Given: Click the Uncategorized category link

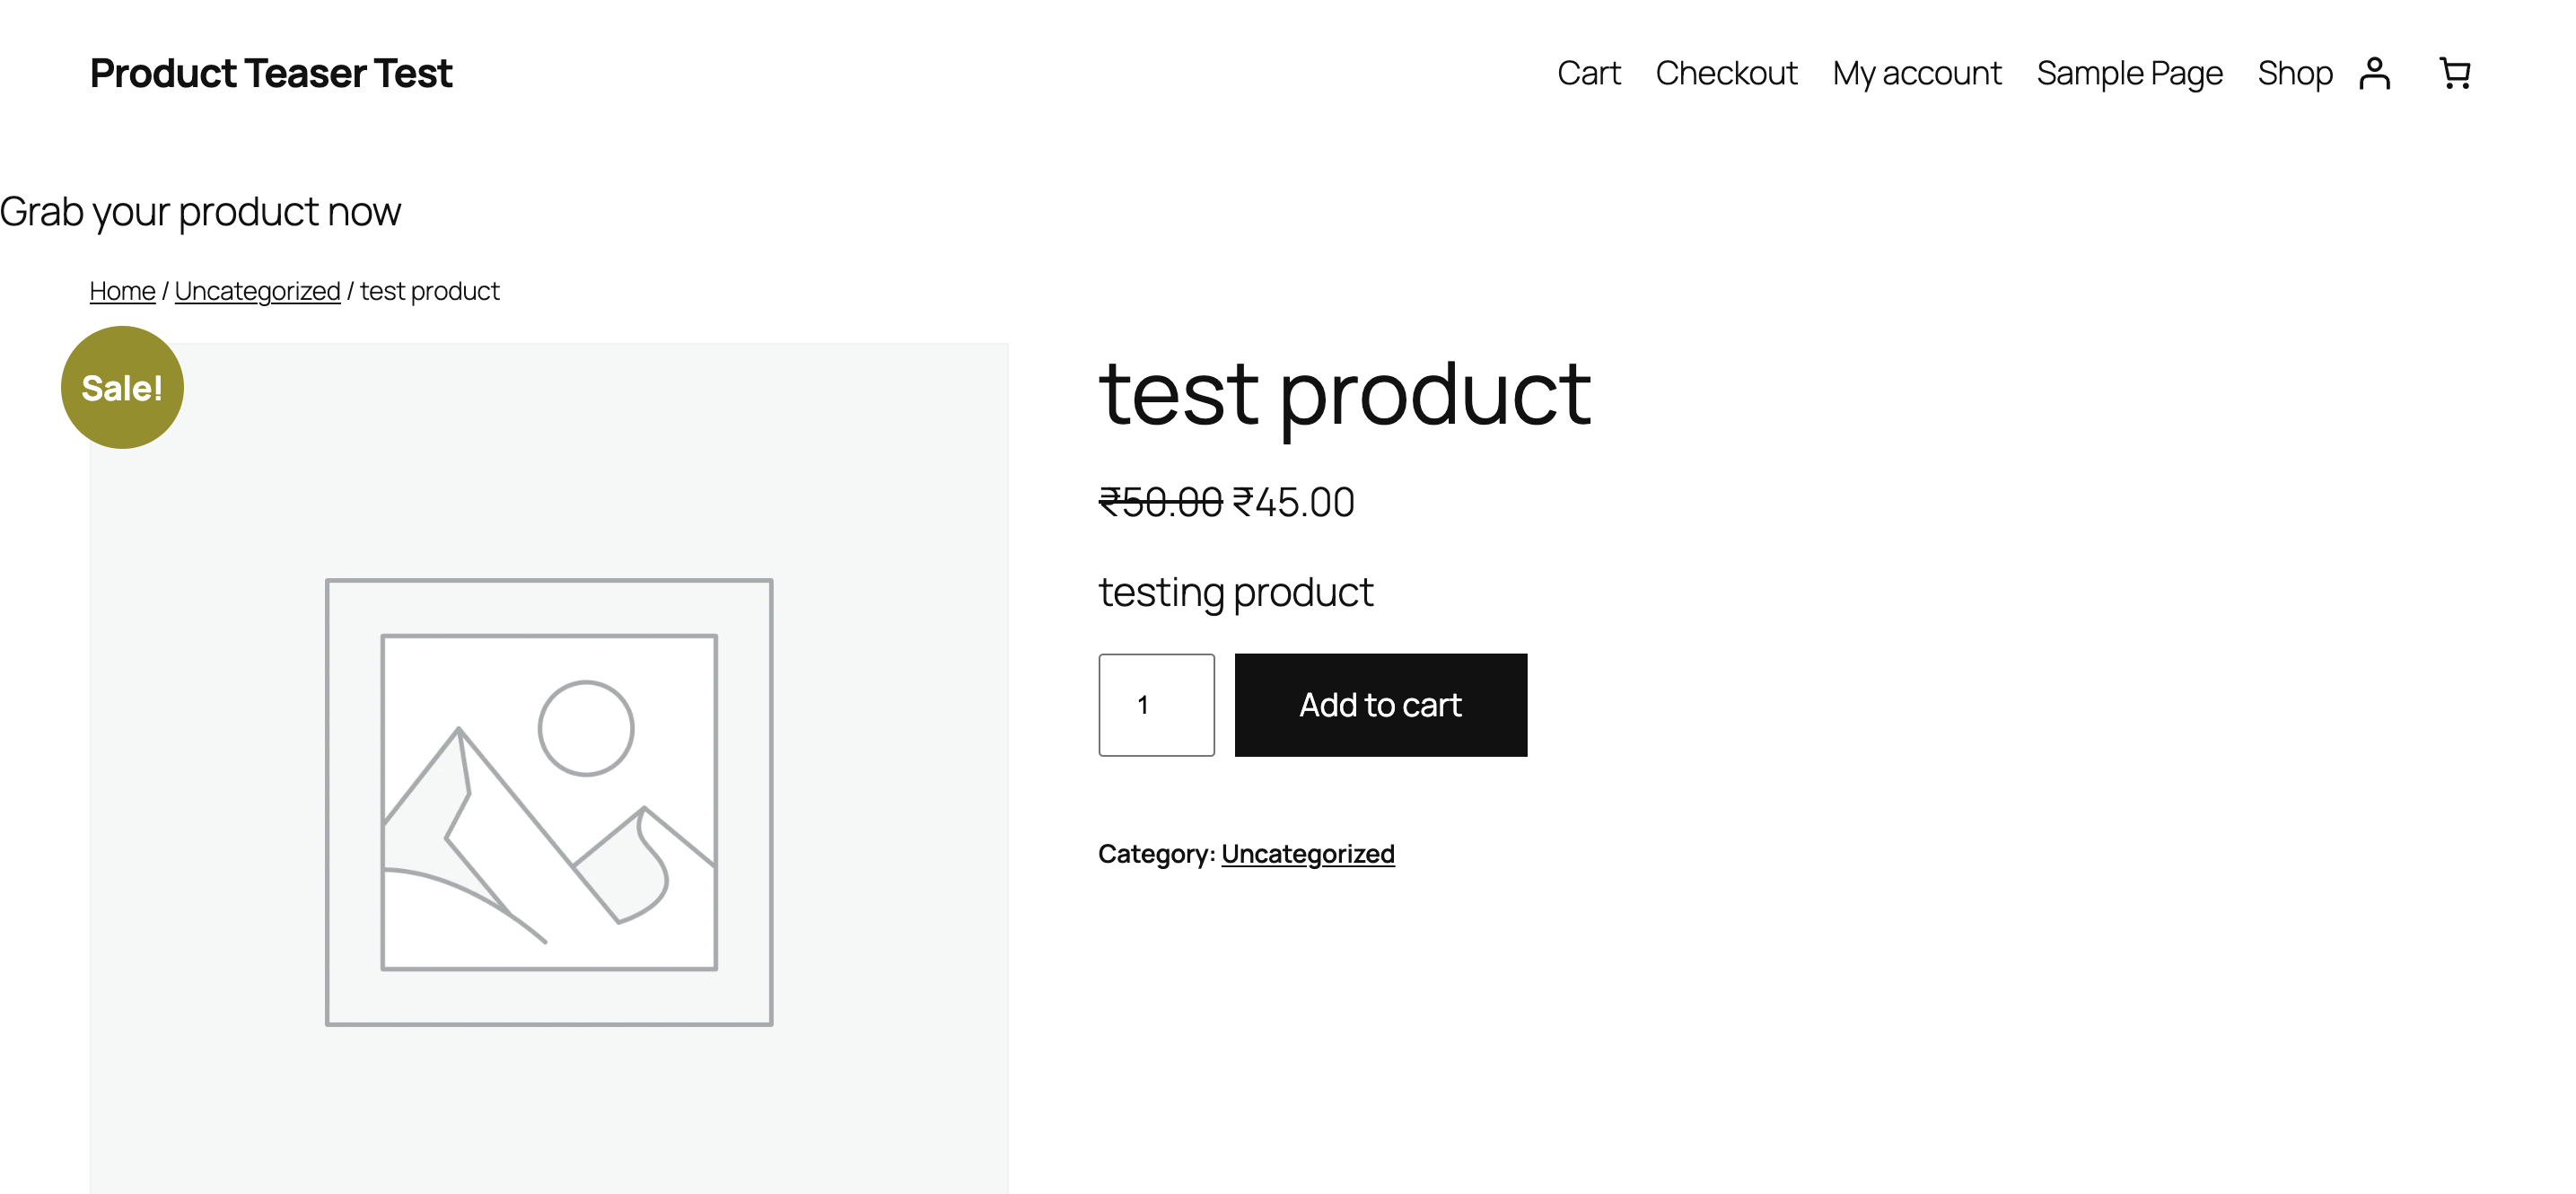Looking at the screenshot, I should coord(1307,854).
